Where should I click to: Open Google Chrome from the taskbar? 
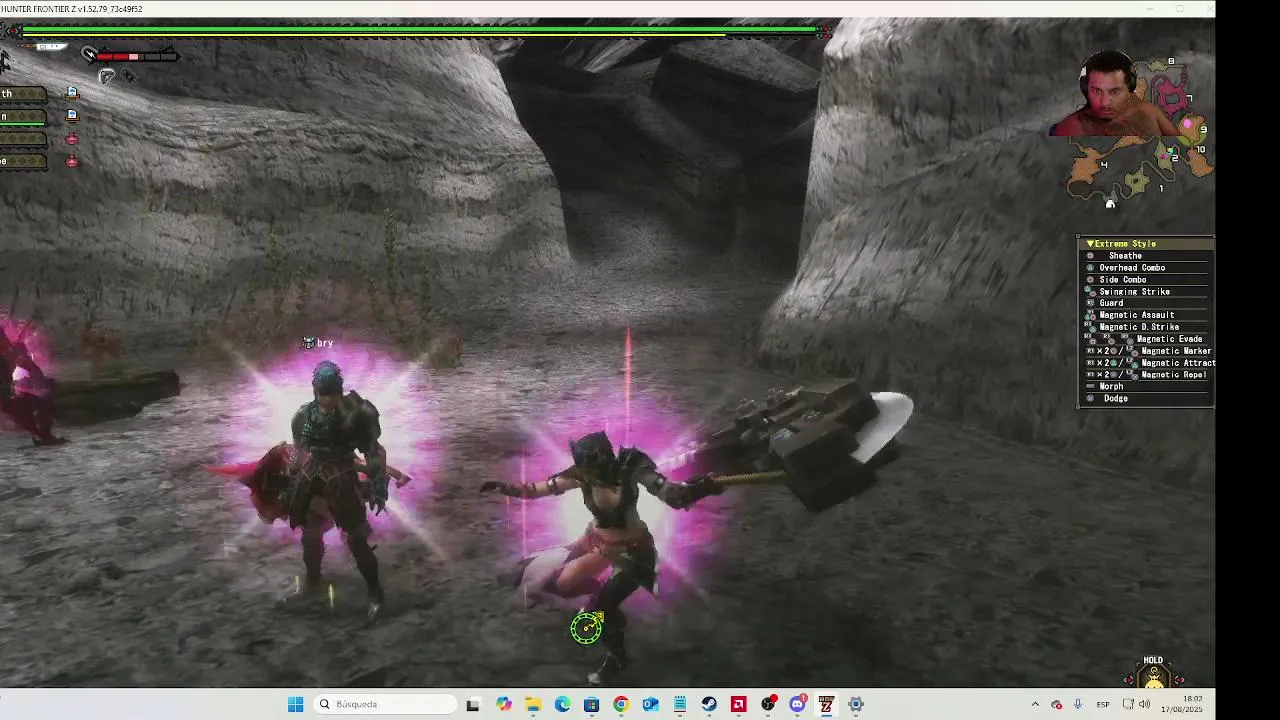(x=621, y=704)
